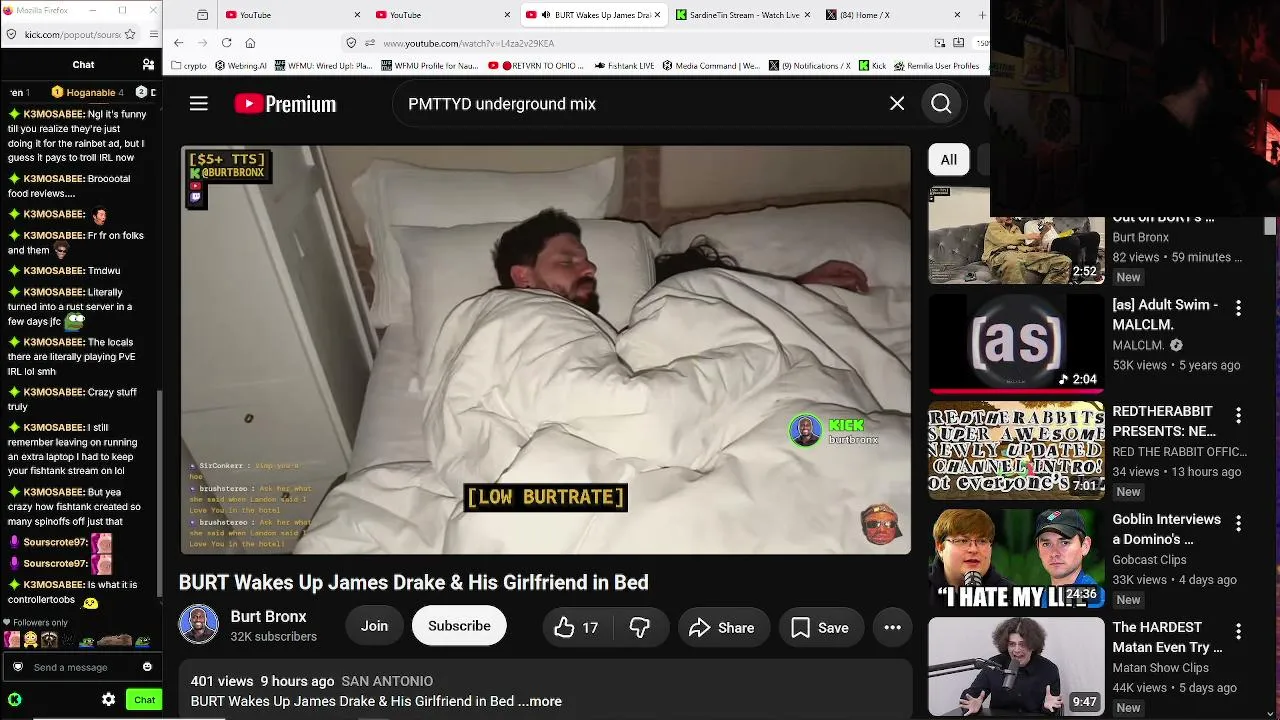Open REDTHERABBIT PRESENTS video title
Screen dimensions: 1280x720
click(x=1164, y=421)
